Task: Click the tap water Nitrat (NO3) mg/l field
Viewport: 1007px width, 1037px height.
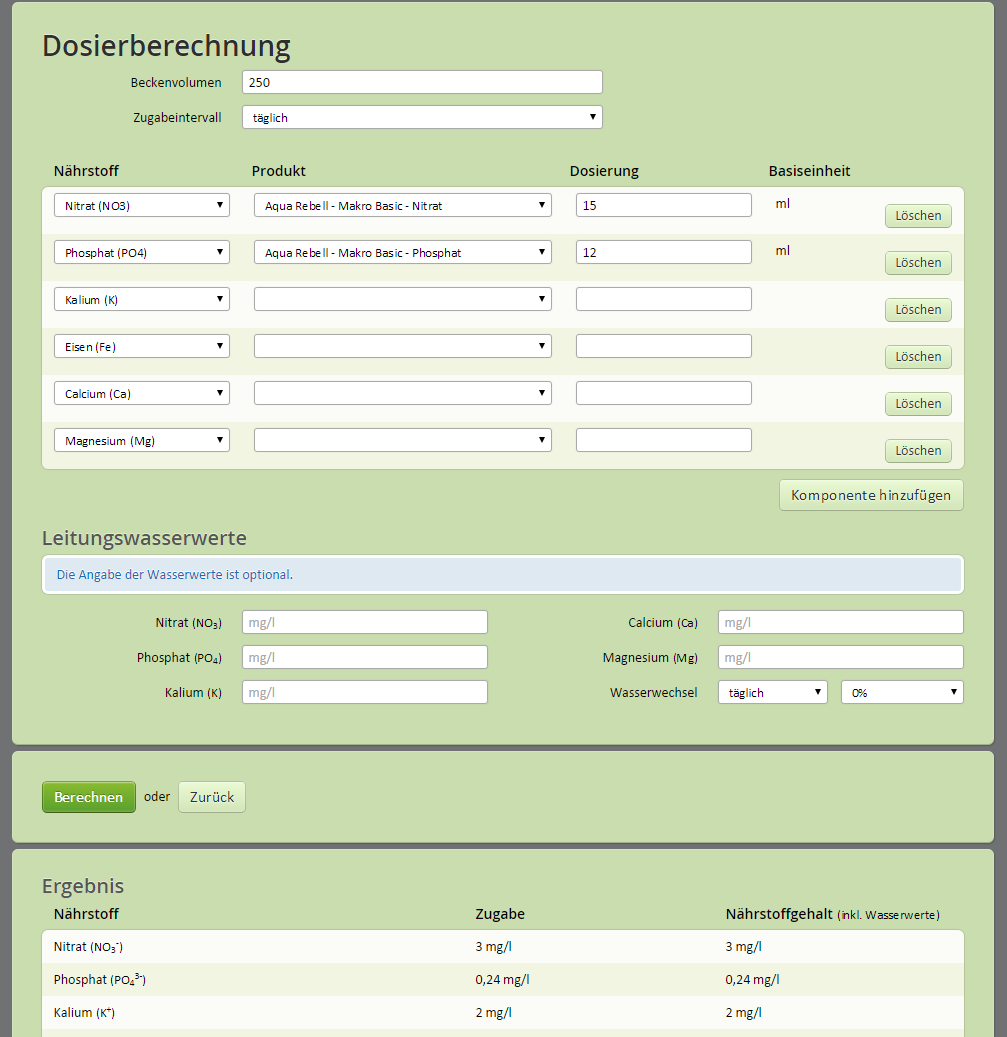Action: point(364,622)
